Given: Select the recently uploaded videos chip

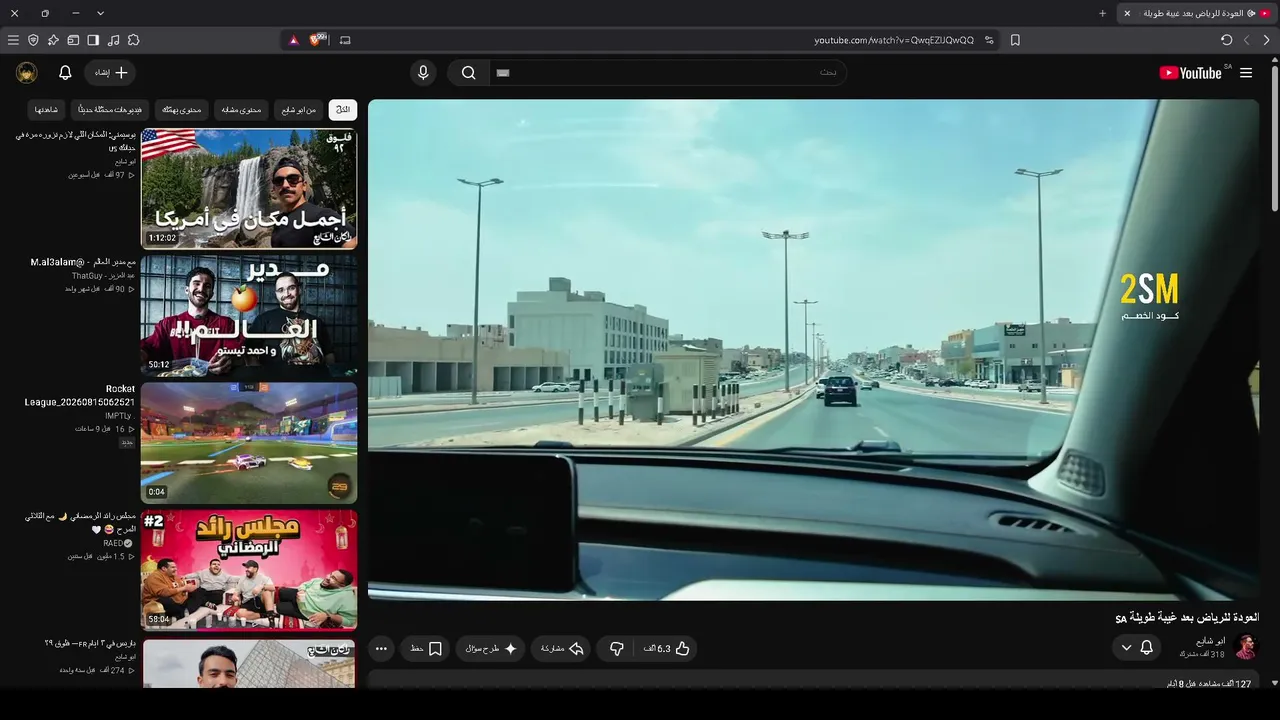Looking at the screenshot, I should pyautogui.click(x=110, y=109).
